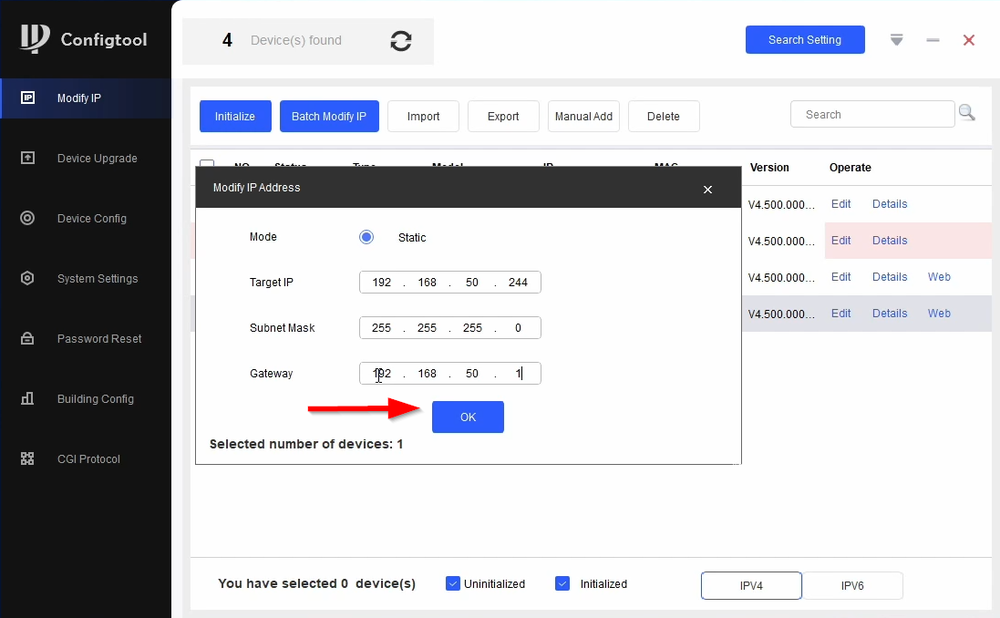The height and width of the screenshot is (618, 1000).
Task: Open the Device Upgrade section
Action: point(30,158)
